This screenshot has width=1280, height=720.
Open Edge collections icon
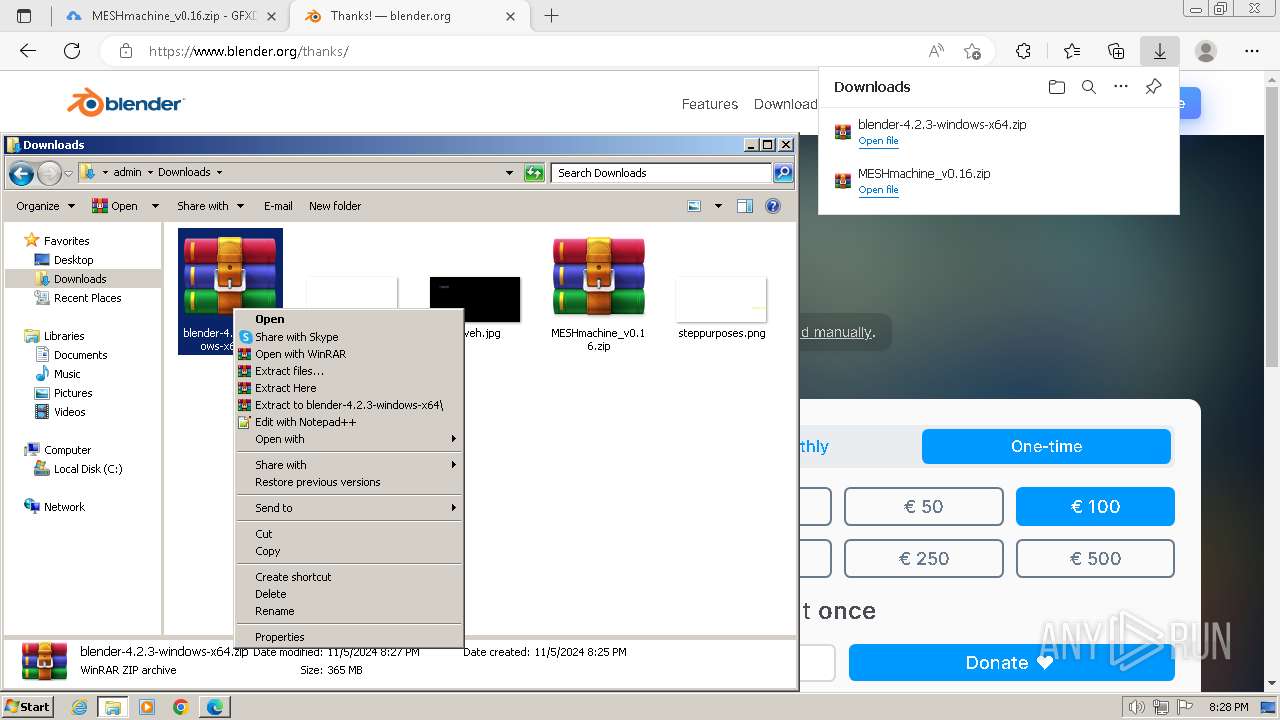(1116, 51)
